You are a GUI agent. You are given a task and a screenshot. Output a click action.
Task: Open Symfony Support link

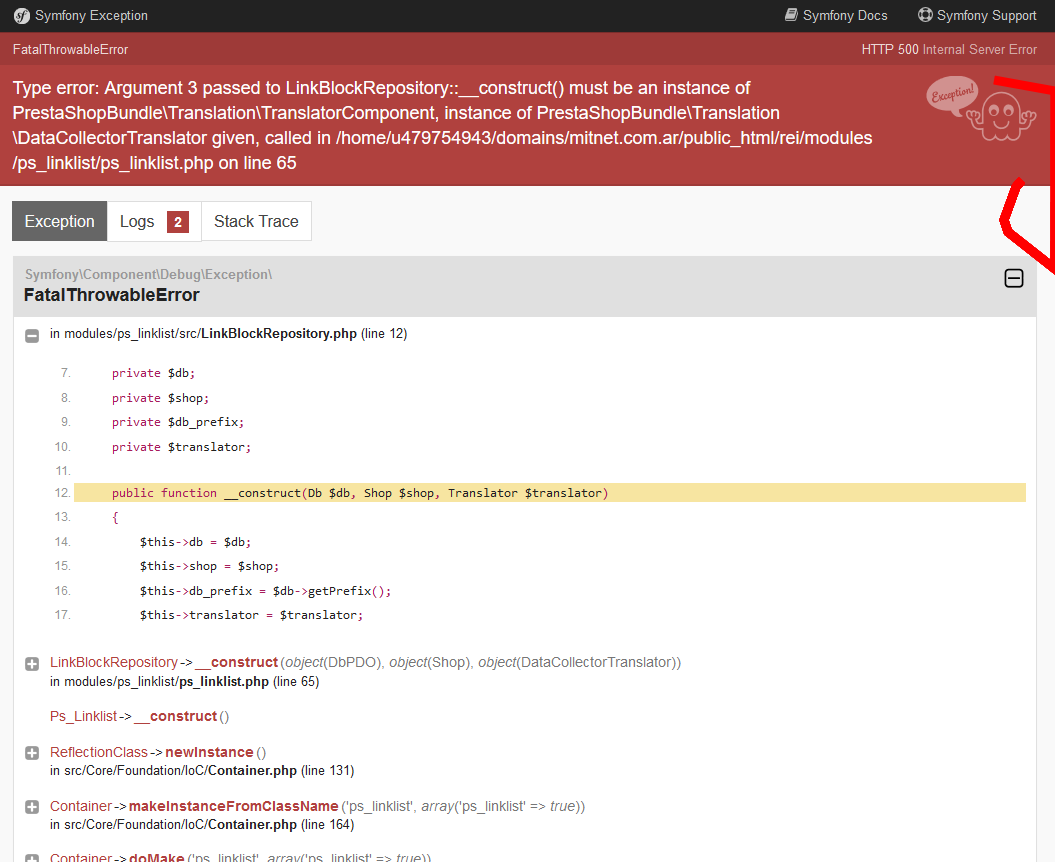point(978,15)
